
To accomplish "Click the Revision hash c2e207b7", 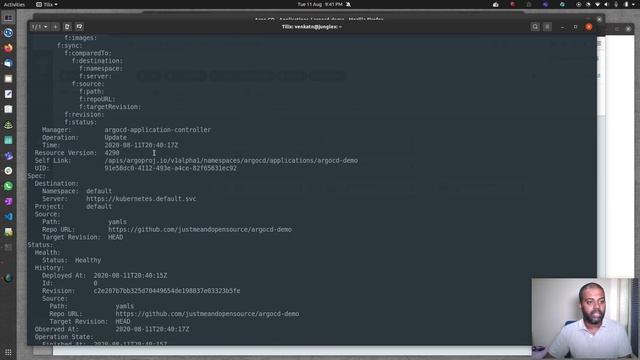I will coord(167,291).
